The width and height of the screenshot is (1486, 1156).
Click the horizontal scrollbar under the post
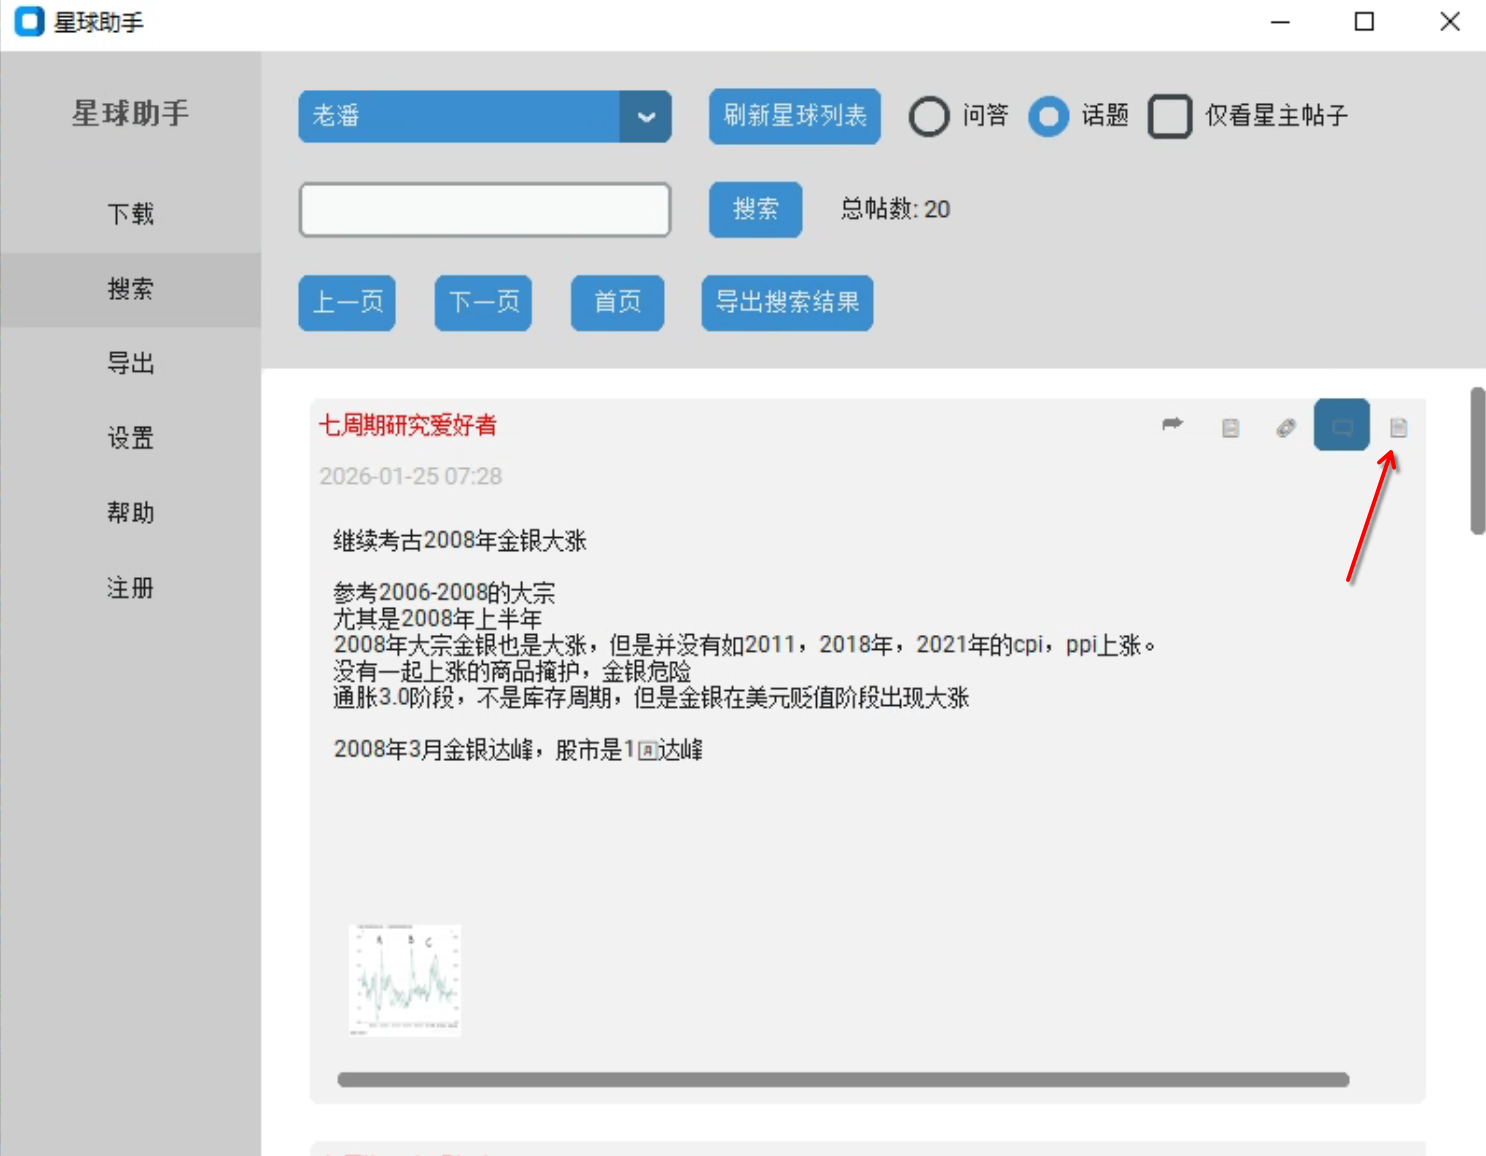[x=842, y=1080]
